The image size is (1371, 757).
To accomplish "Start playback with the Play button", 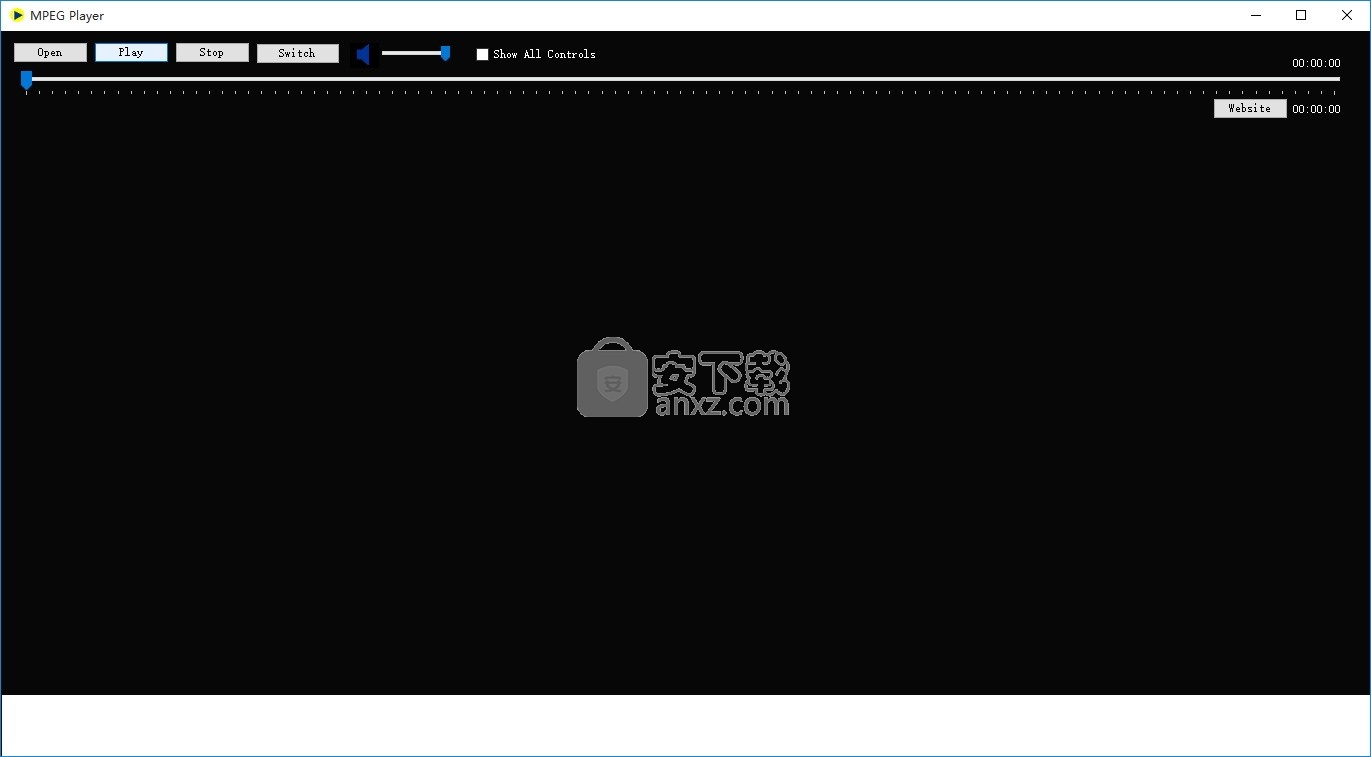I will (131, 53).
